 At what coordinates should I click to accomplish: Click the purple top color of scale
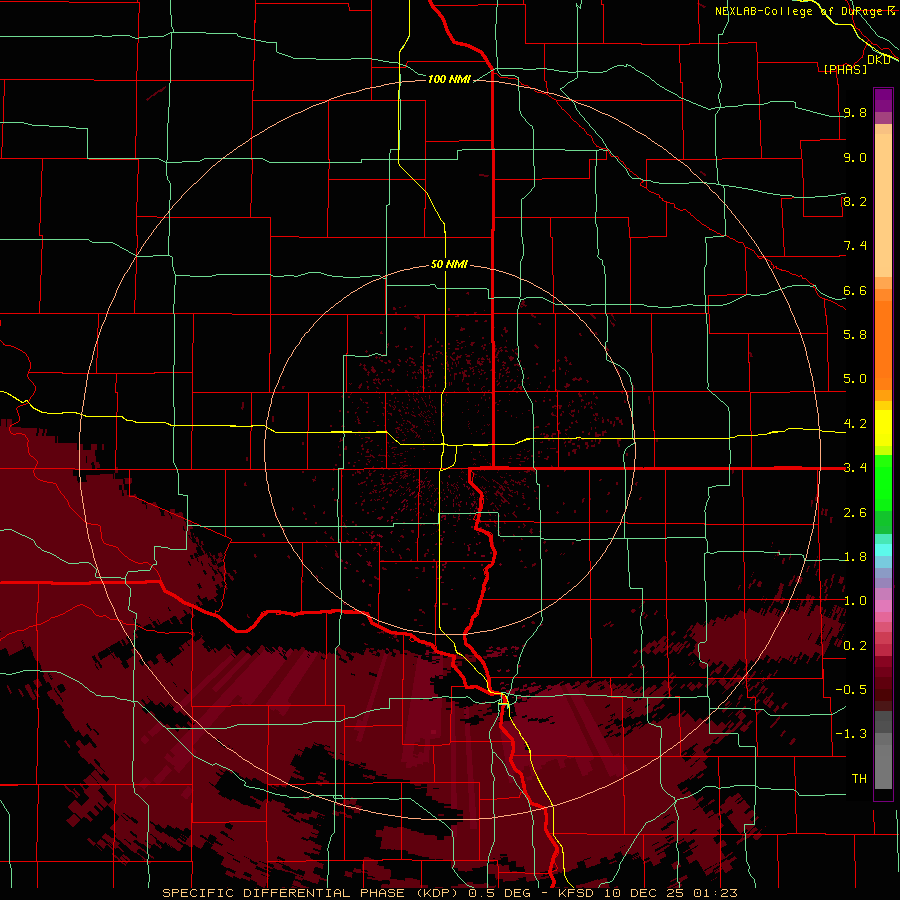tap(883, 100)
